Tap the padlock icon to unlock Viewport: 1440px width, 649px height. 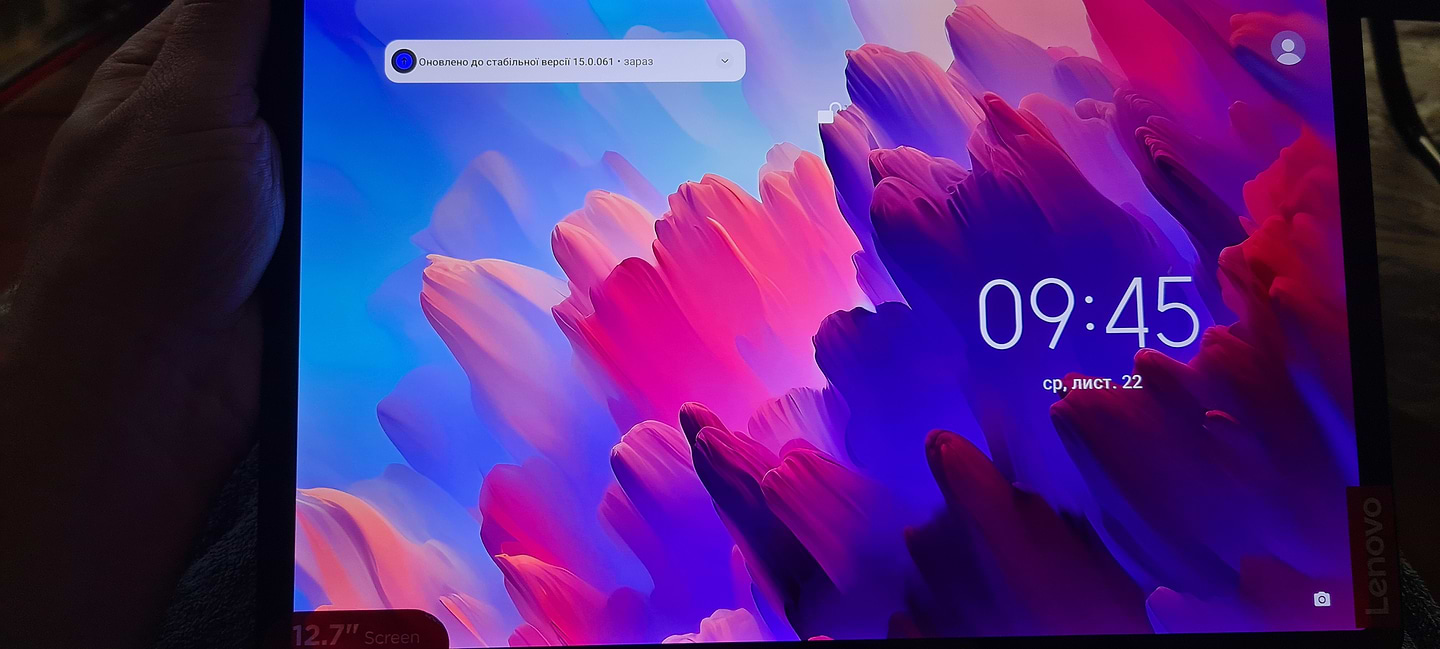click(830, 113)
